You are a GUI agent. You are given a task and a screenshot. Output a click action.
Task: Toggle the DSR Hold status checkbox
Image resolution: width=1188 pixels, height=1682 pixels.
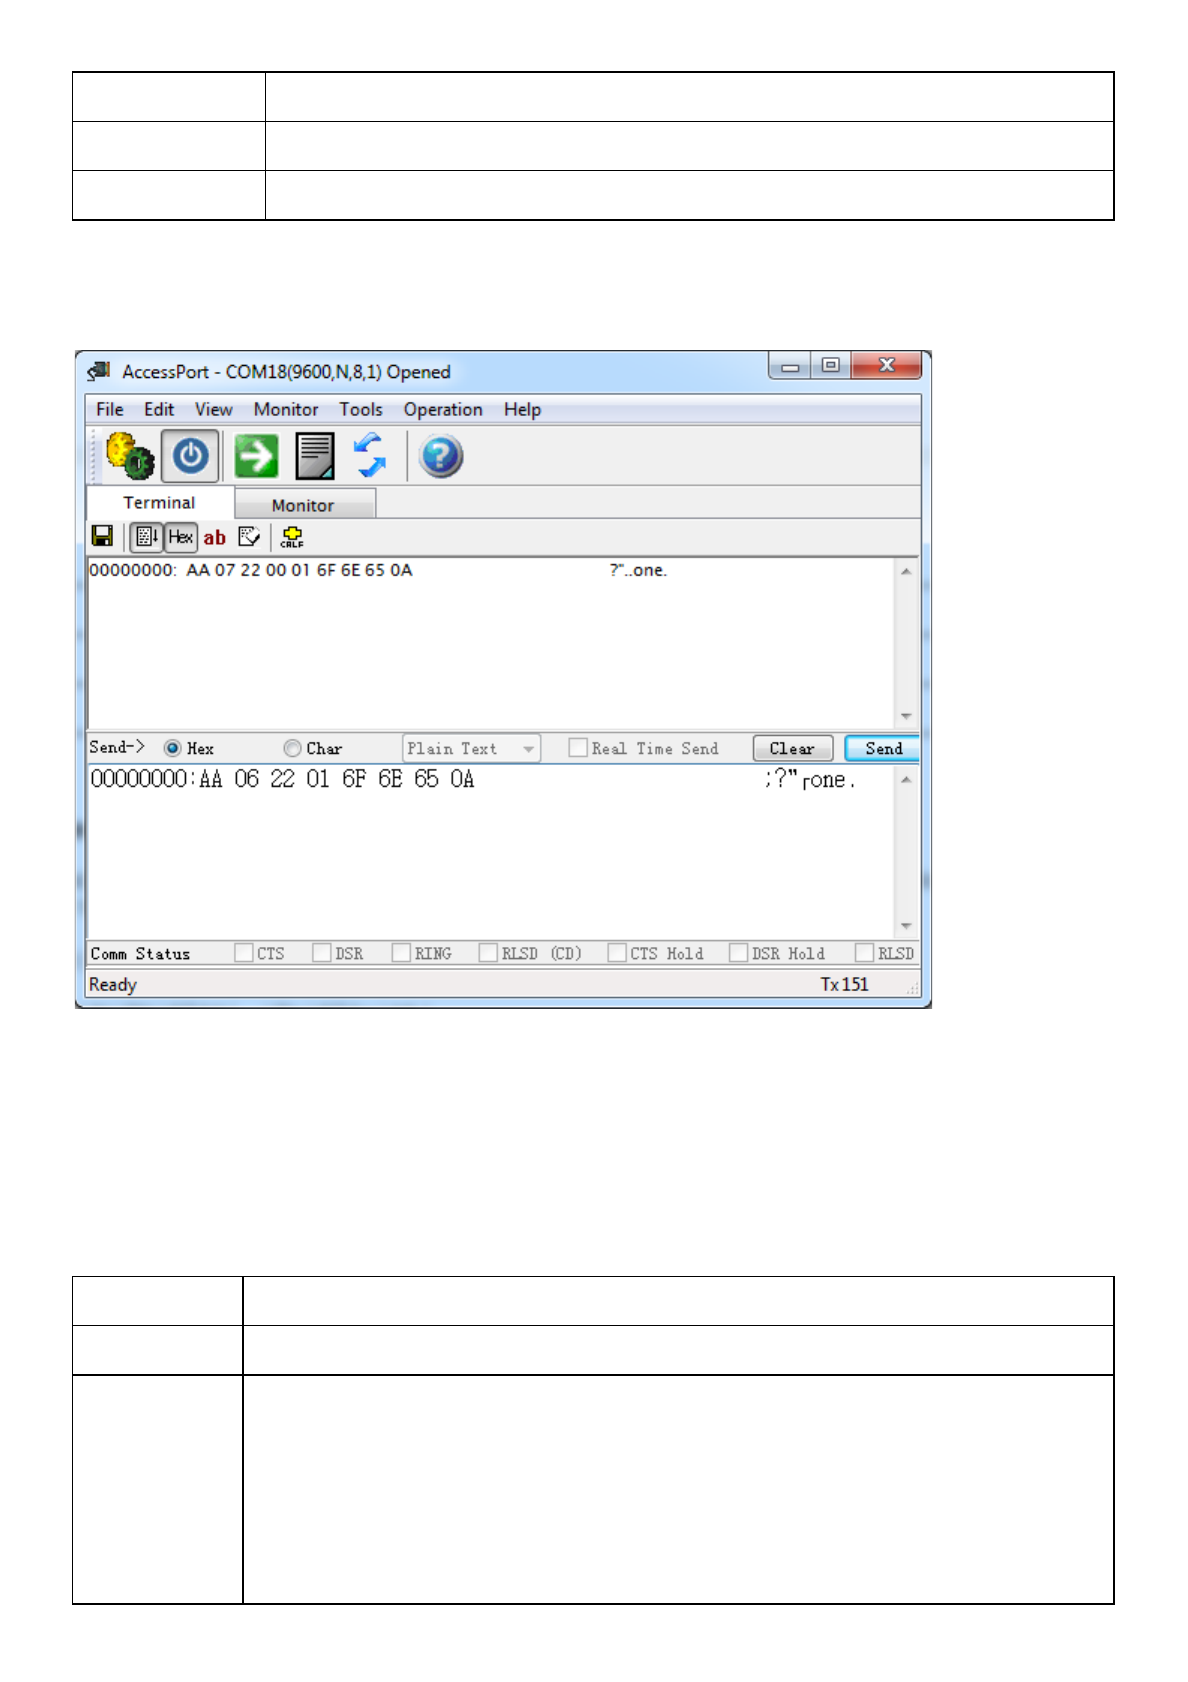[739, 953]
